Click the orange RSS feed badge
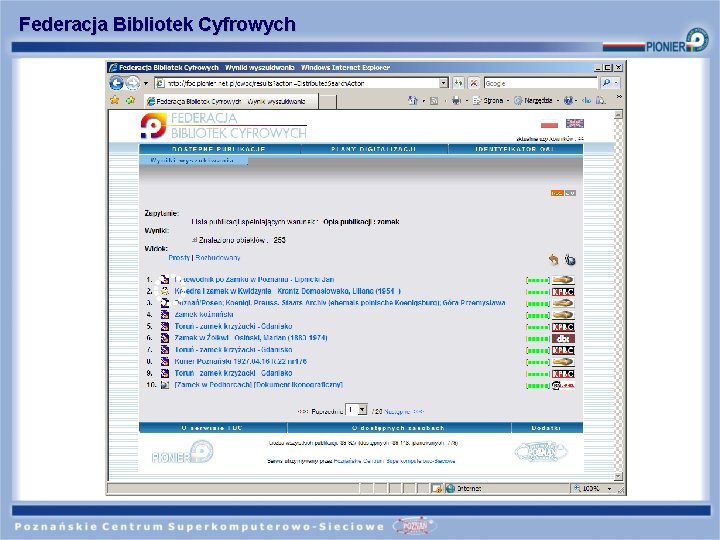 click(557, 193)
